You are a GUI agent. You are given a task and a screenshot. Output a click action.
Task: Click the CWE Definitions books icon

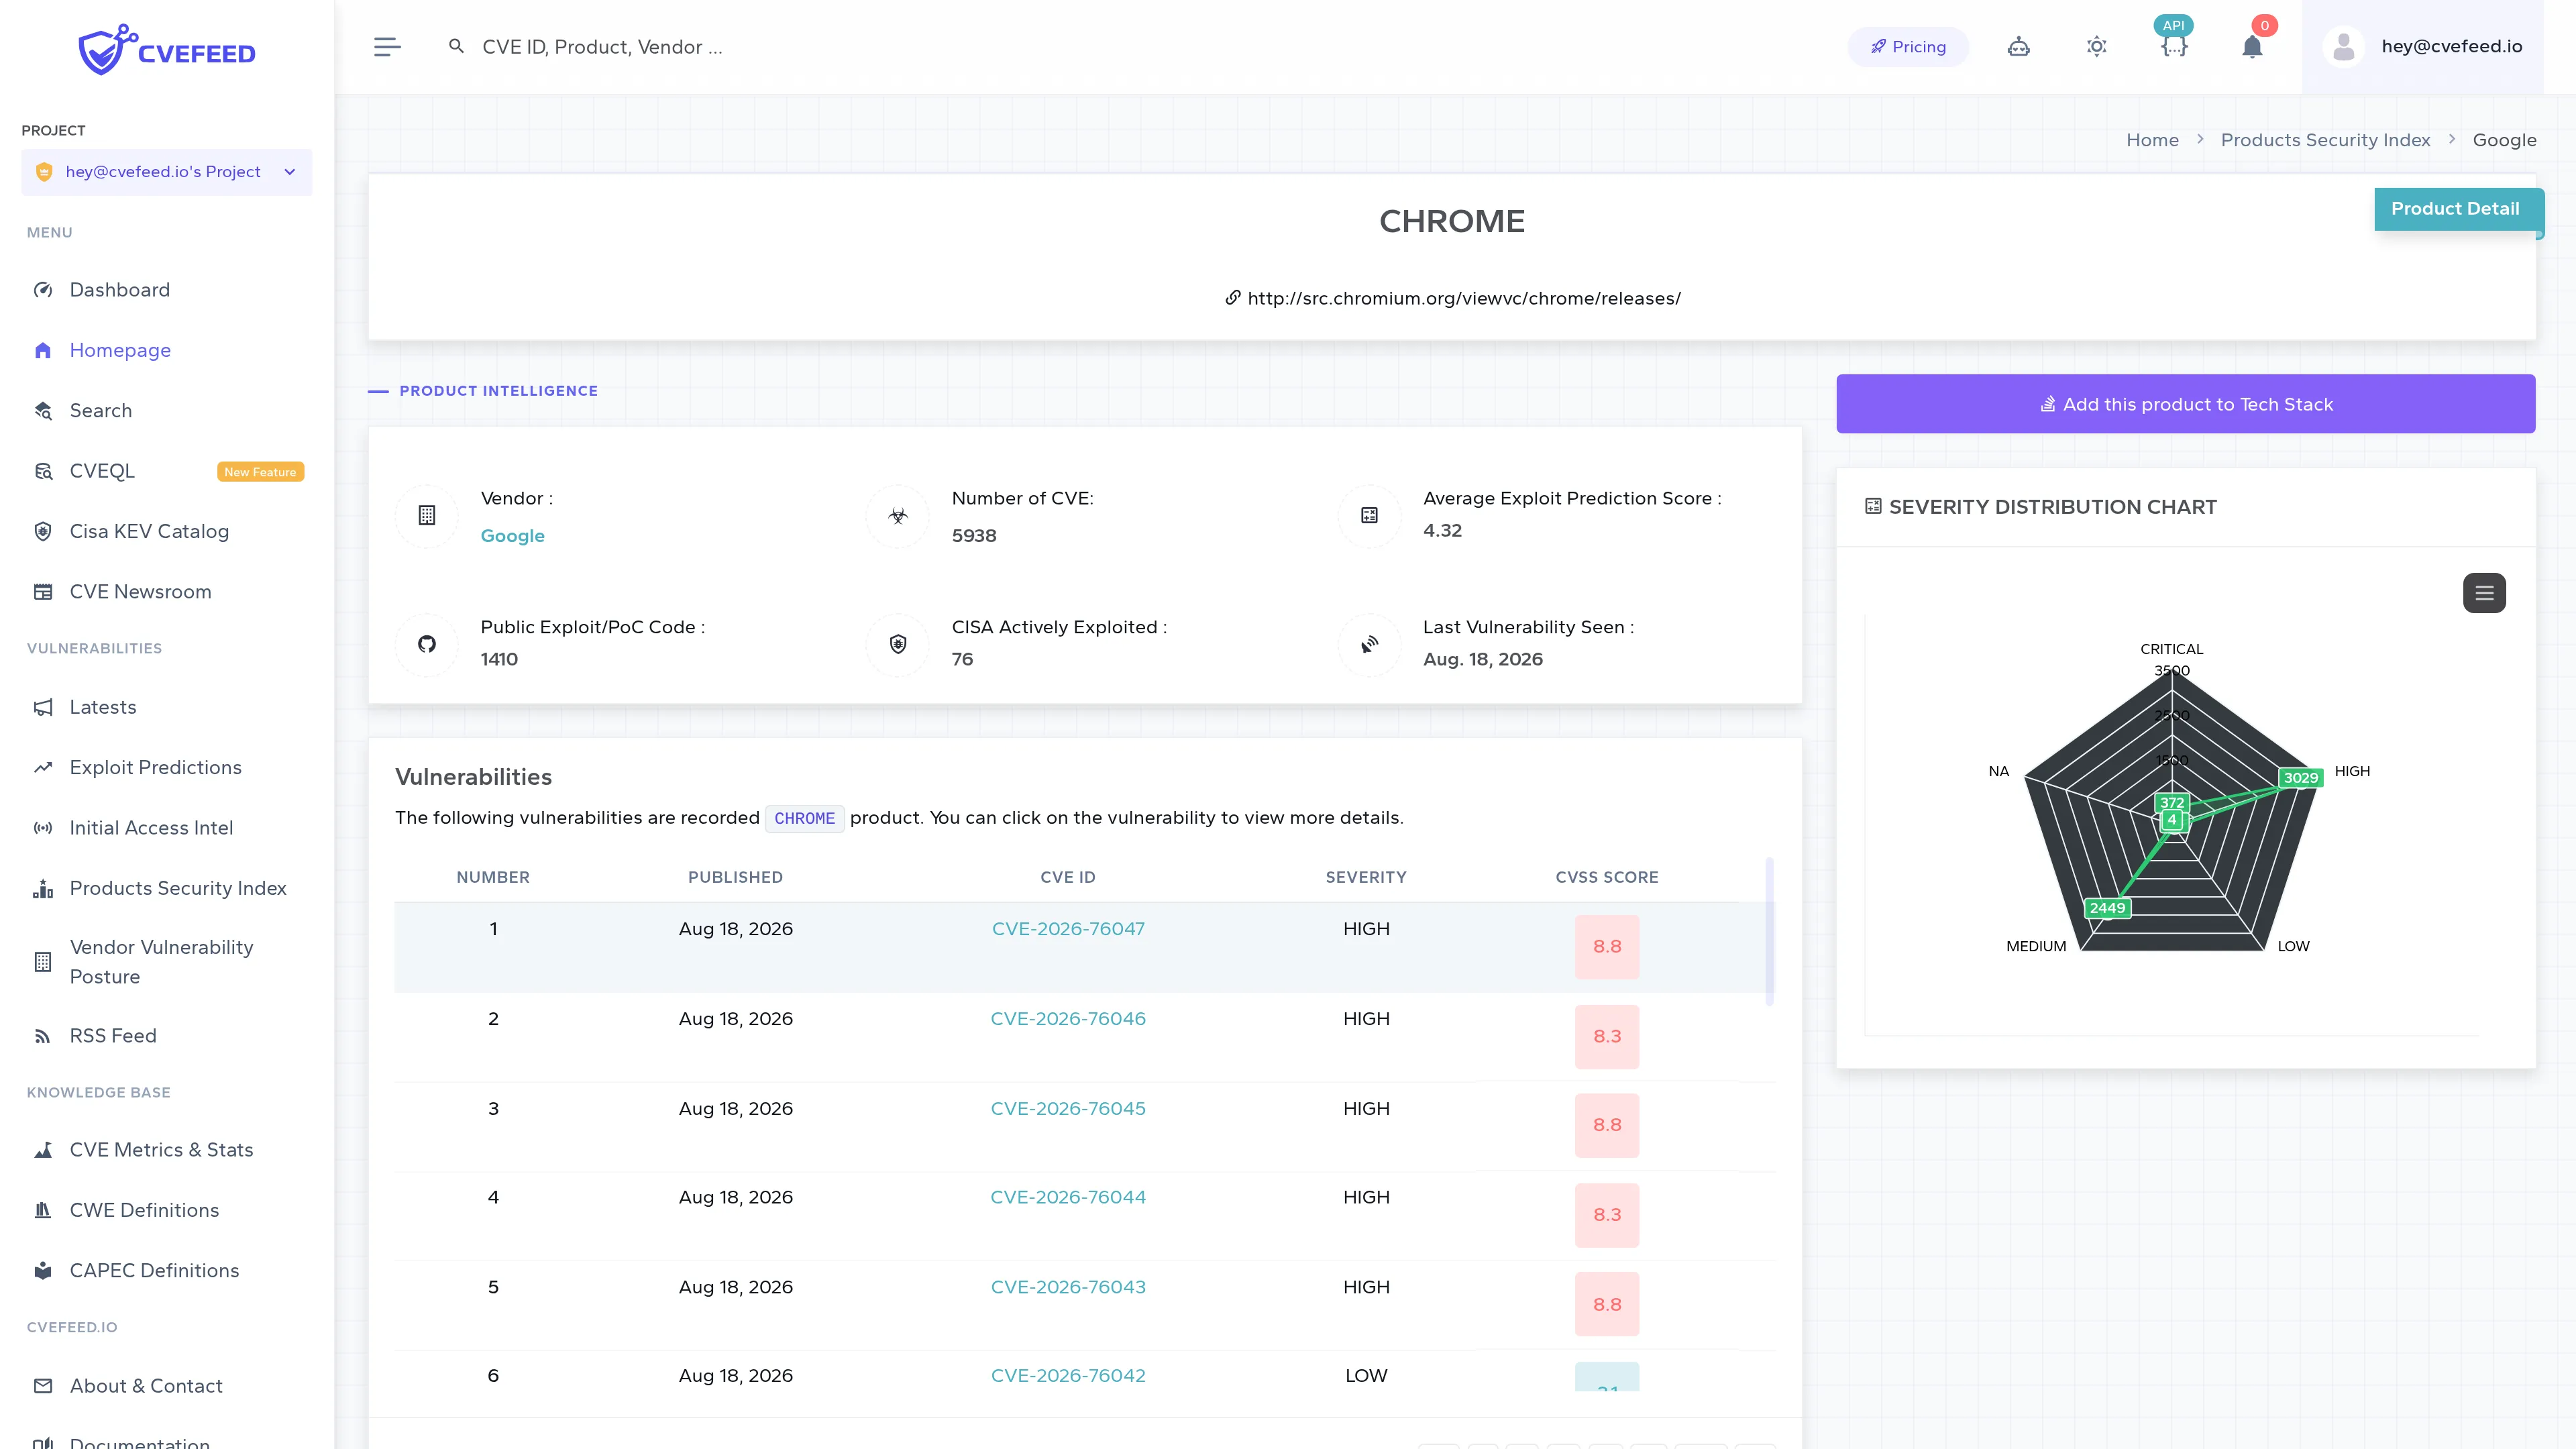click(x=43, y=1210)
